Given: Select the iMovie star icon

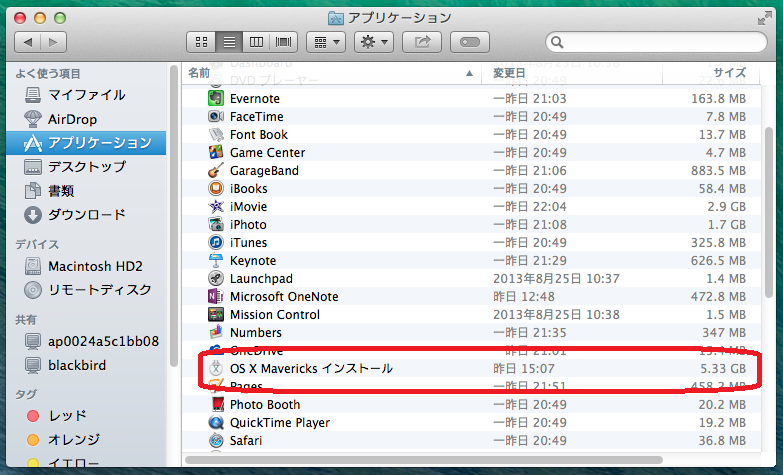Looking at the screenshot, I should pyautogui.click(x=216, y=206).
